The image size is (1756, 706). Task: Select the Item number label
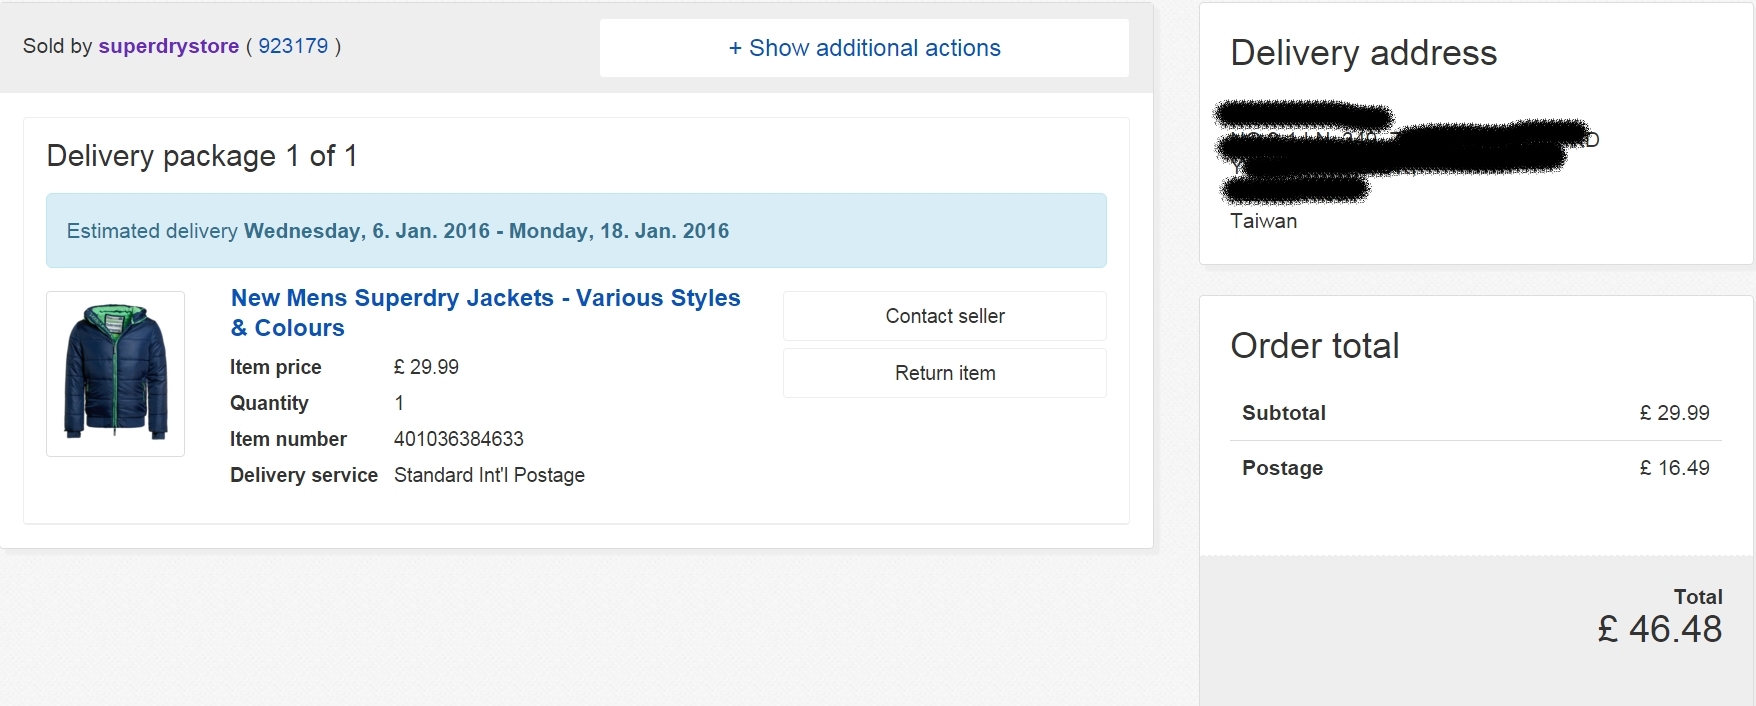pyautogui.click(x=288, y=439)
